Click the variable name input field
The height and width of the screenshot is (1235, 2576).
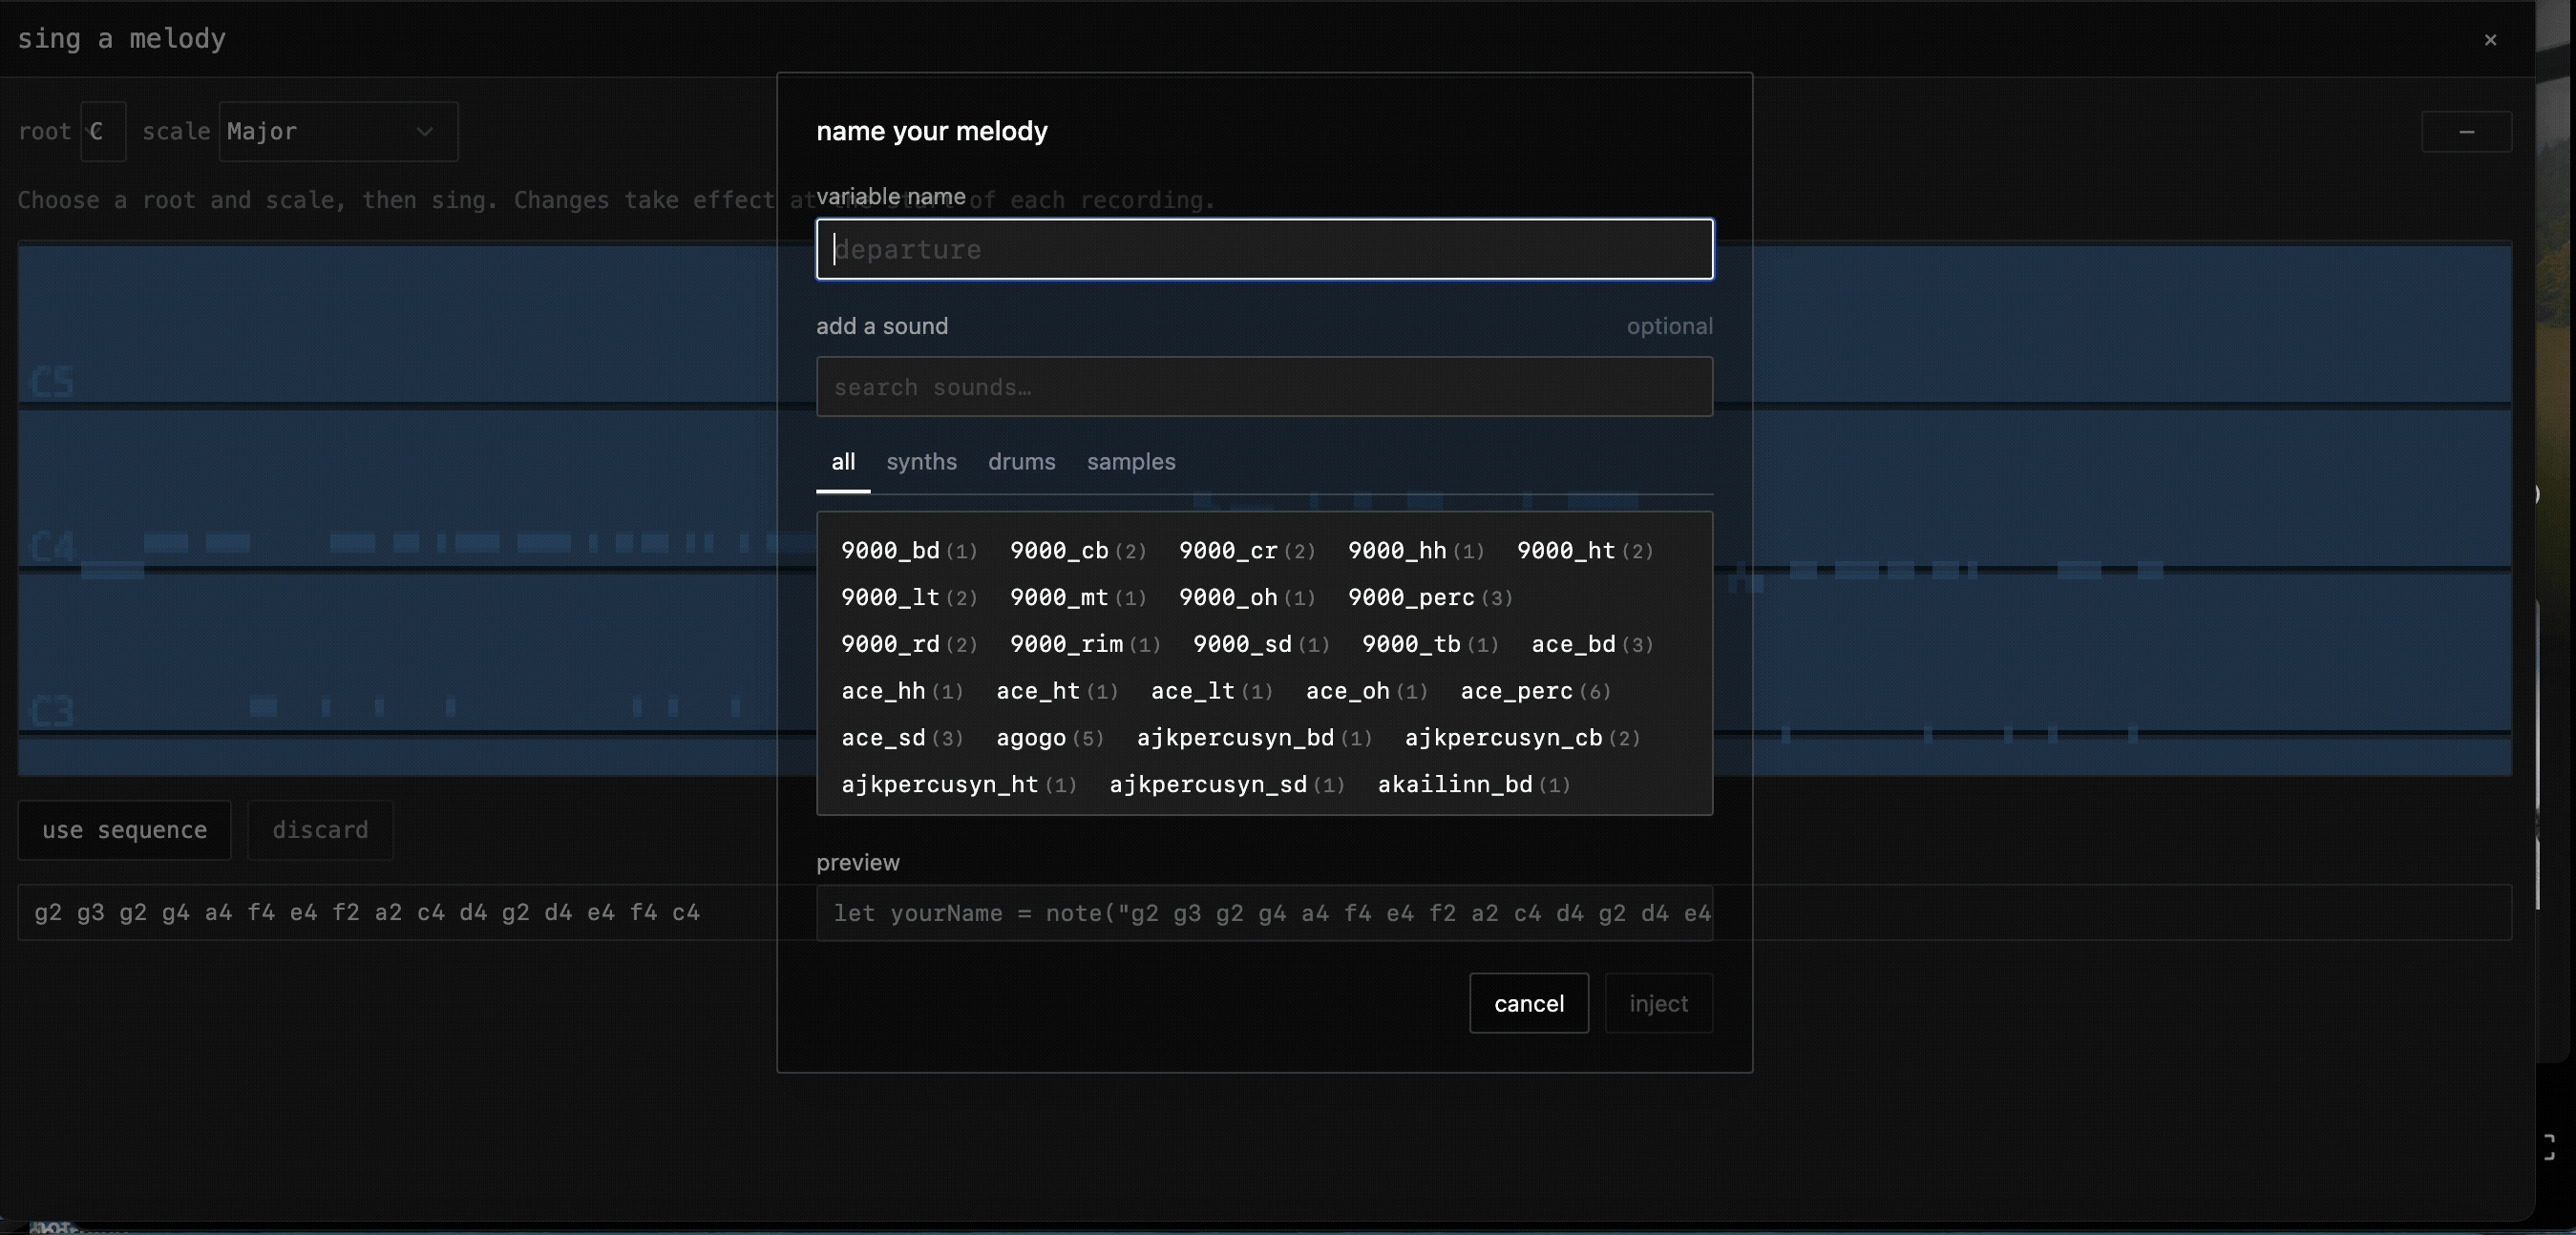click(1264, 249)
